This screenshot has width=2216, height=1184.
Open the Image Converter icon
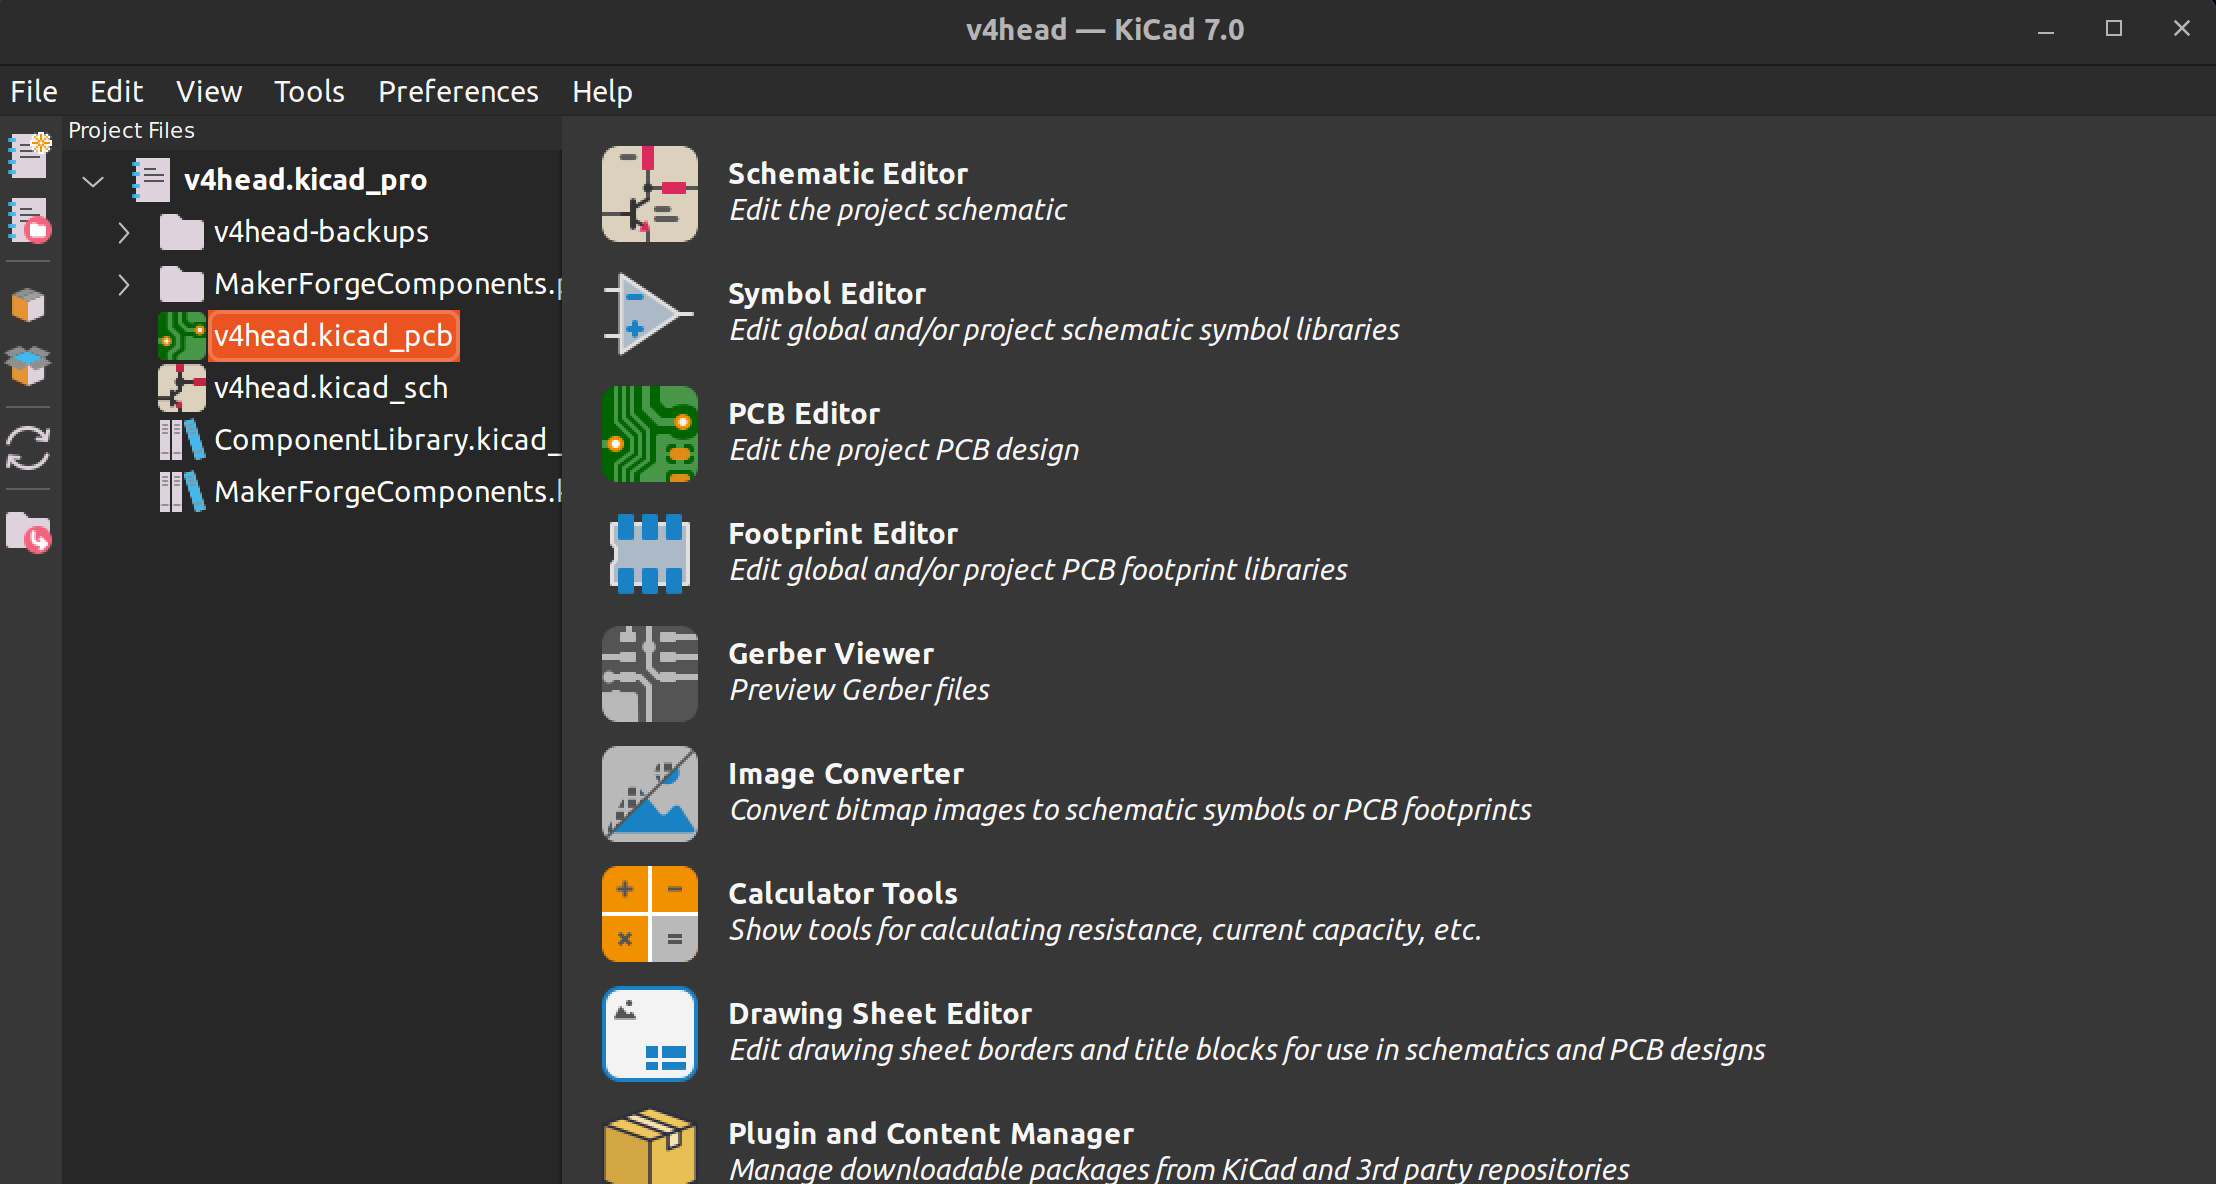pos(649,794)
